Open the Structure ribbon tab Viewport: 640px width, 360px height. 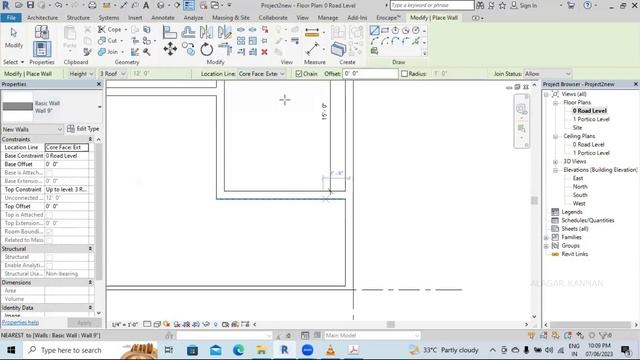[x=78, y=18]
